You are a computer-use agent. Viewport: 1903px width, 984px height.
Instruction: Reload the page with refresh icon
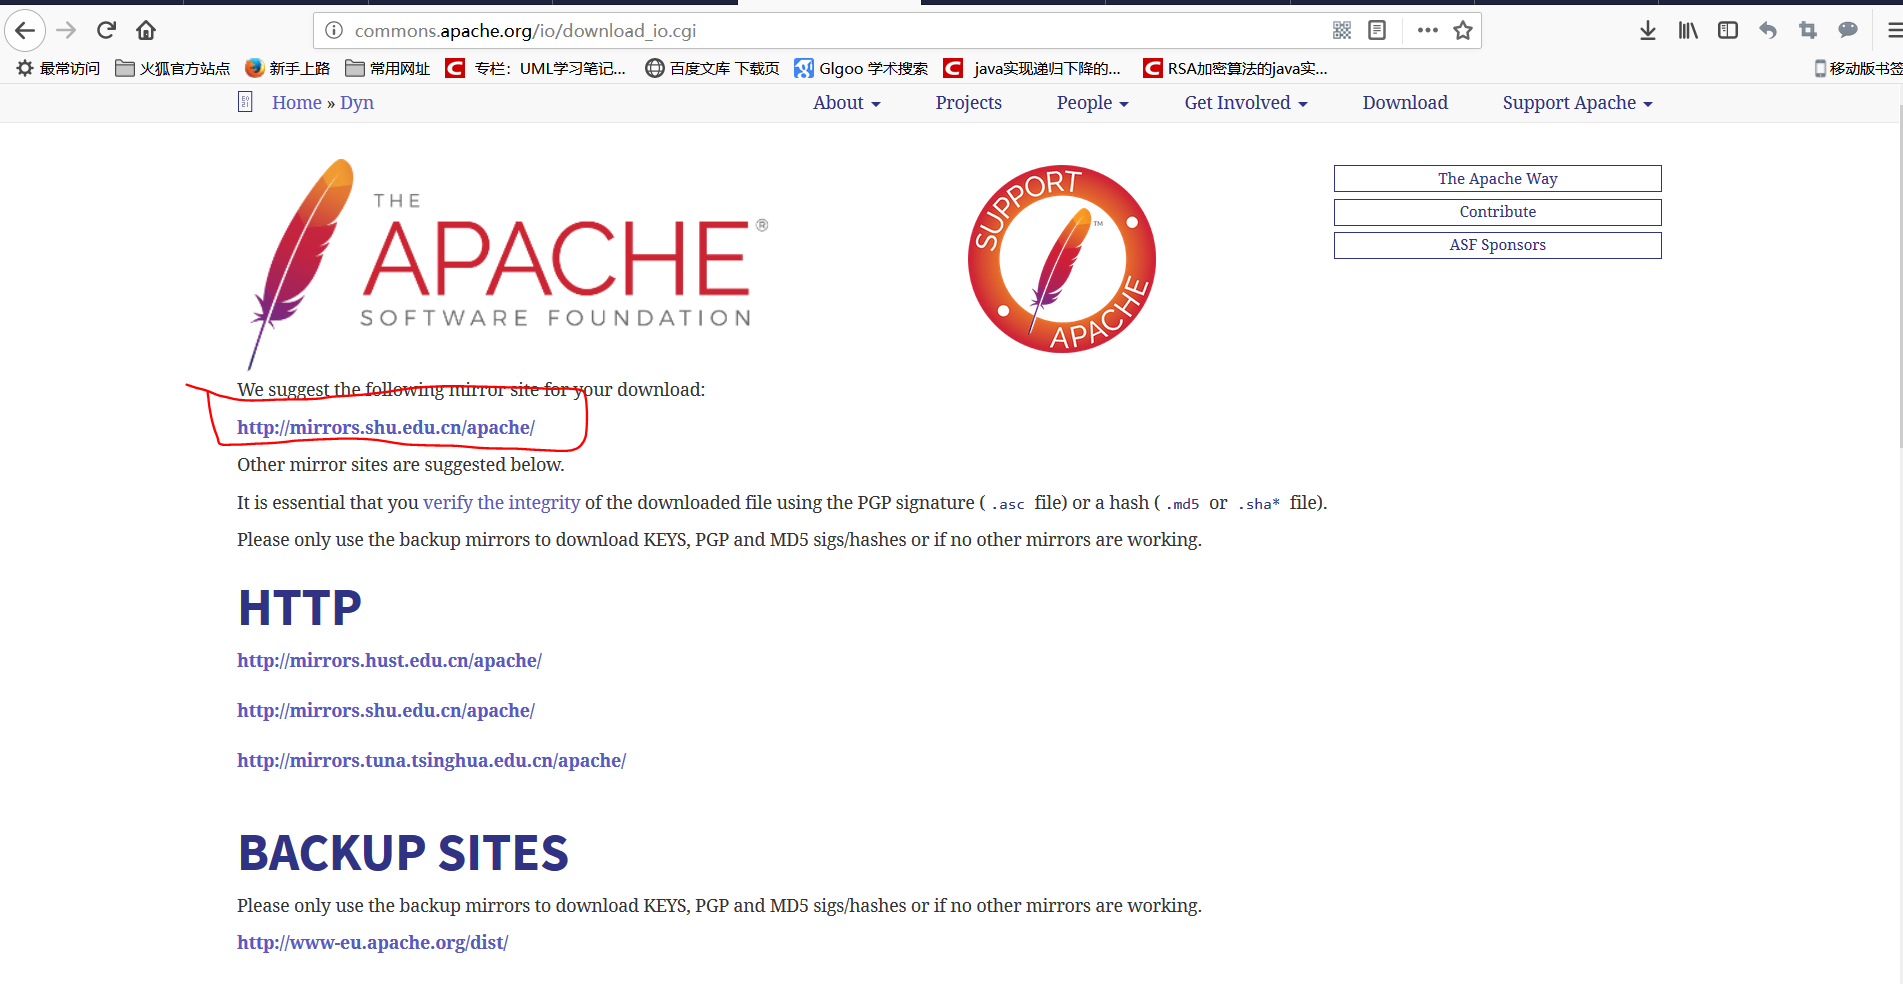pyautogui.click(x=106, y=30)
